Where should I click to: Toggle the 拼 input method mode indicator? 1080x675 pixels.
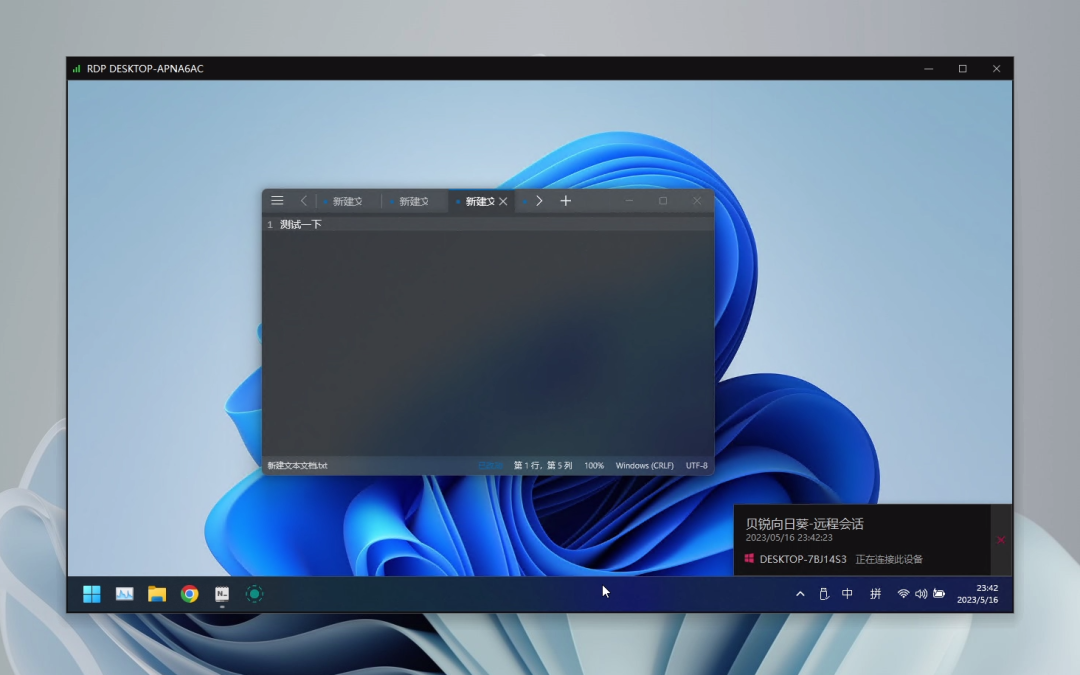point(875,594)
